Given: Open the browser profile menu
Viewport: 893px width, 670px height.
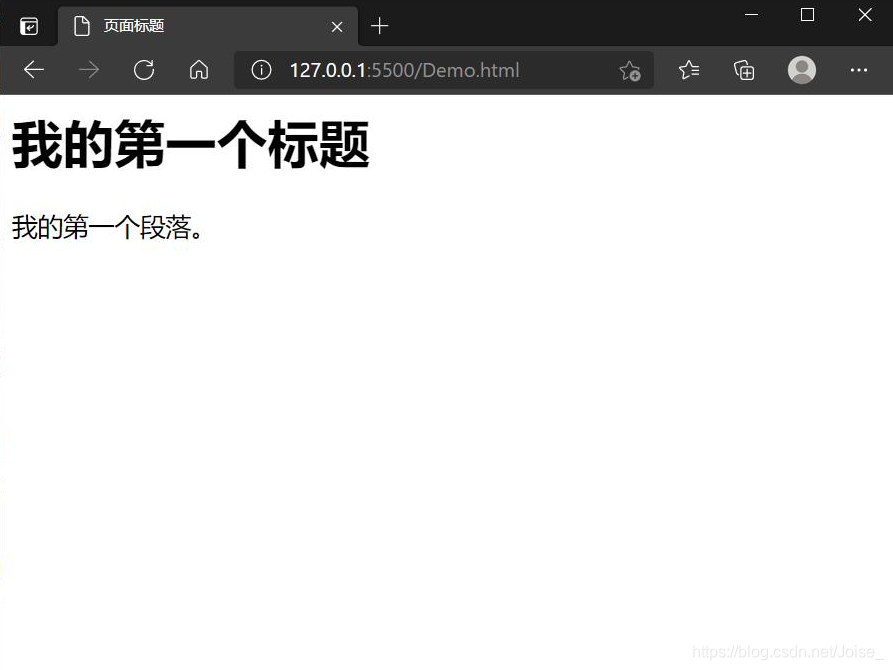Looking at the screenshot, I should 801,70.
